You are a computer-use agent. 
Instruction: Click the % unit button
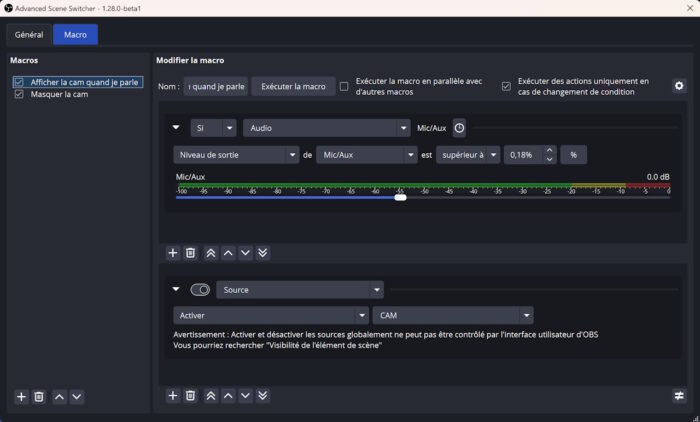[573, 155]
